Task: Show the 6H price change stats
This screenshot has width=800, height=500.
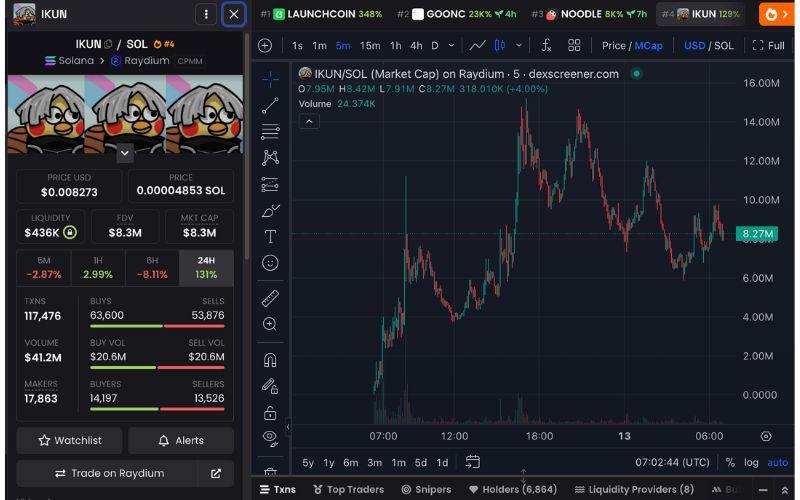Action: pos(152,267)
